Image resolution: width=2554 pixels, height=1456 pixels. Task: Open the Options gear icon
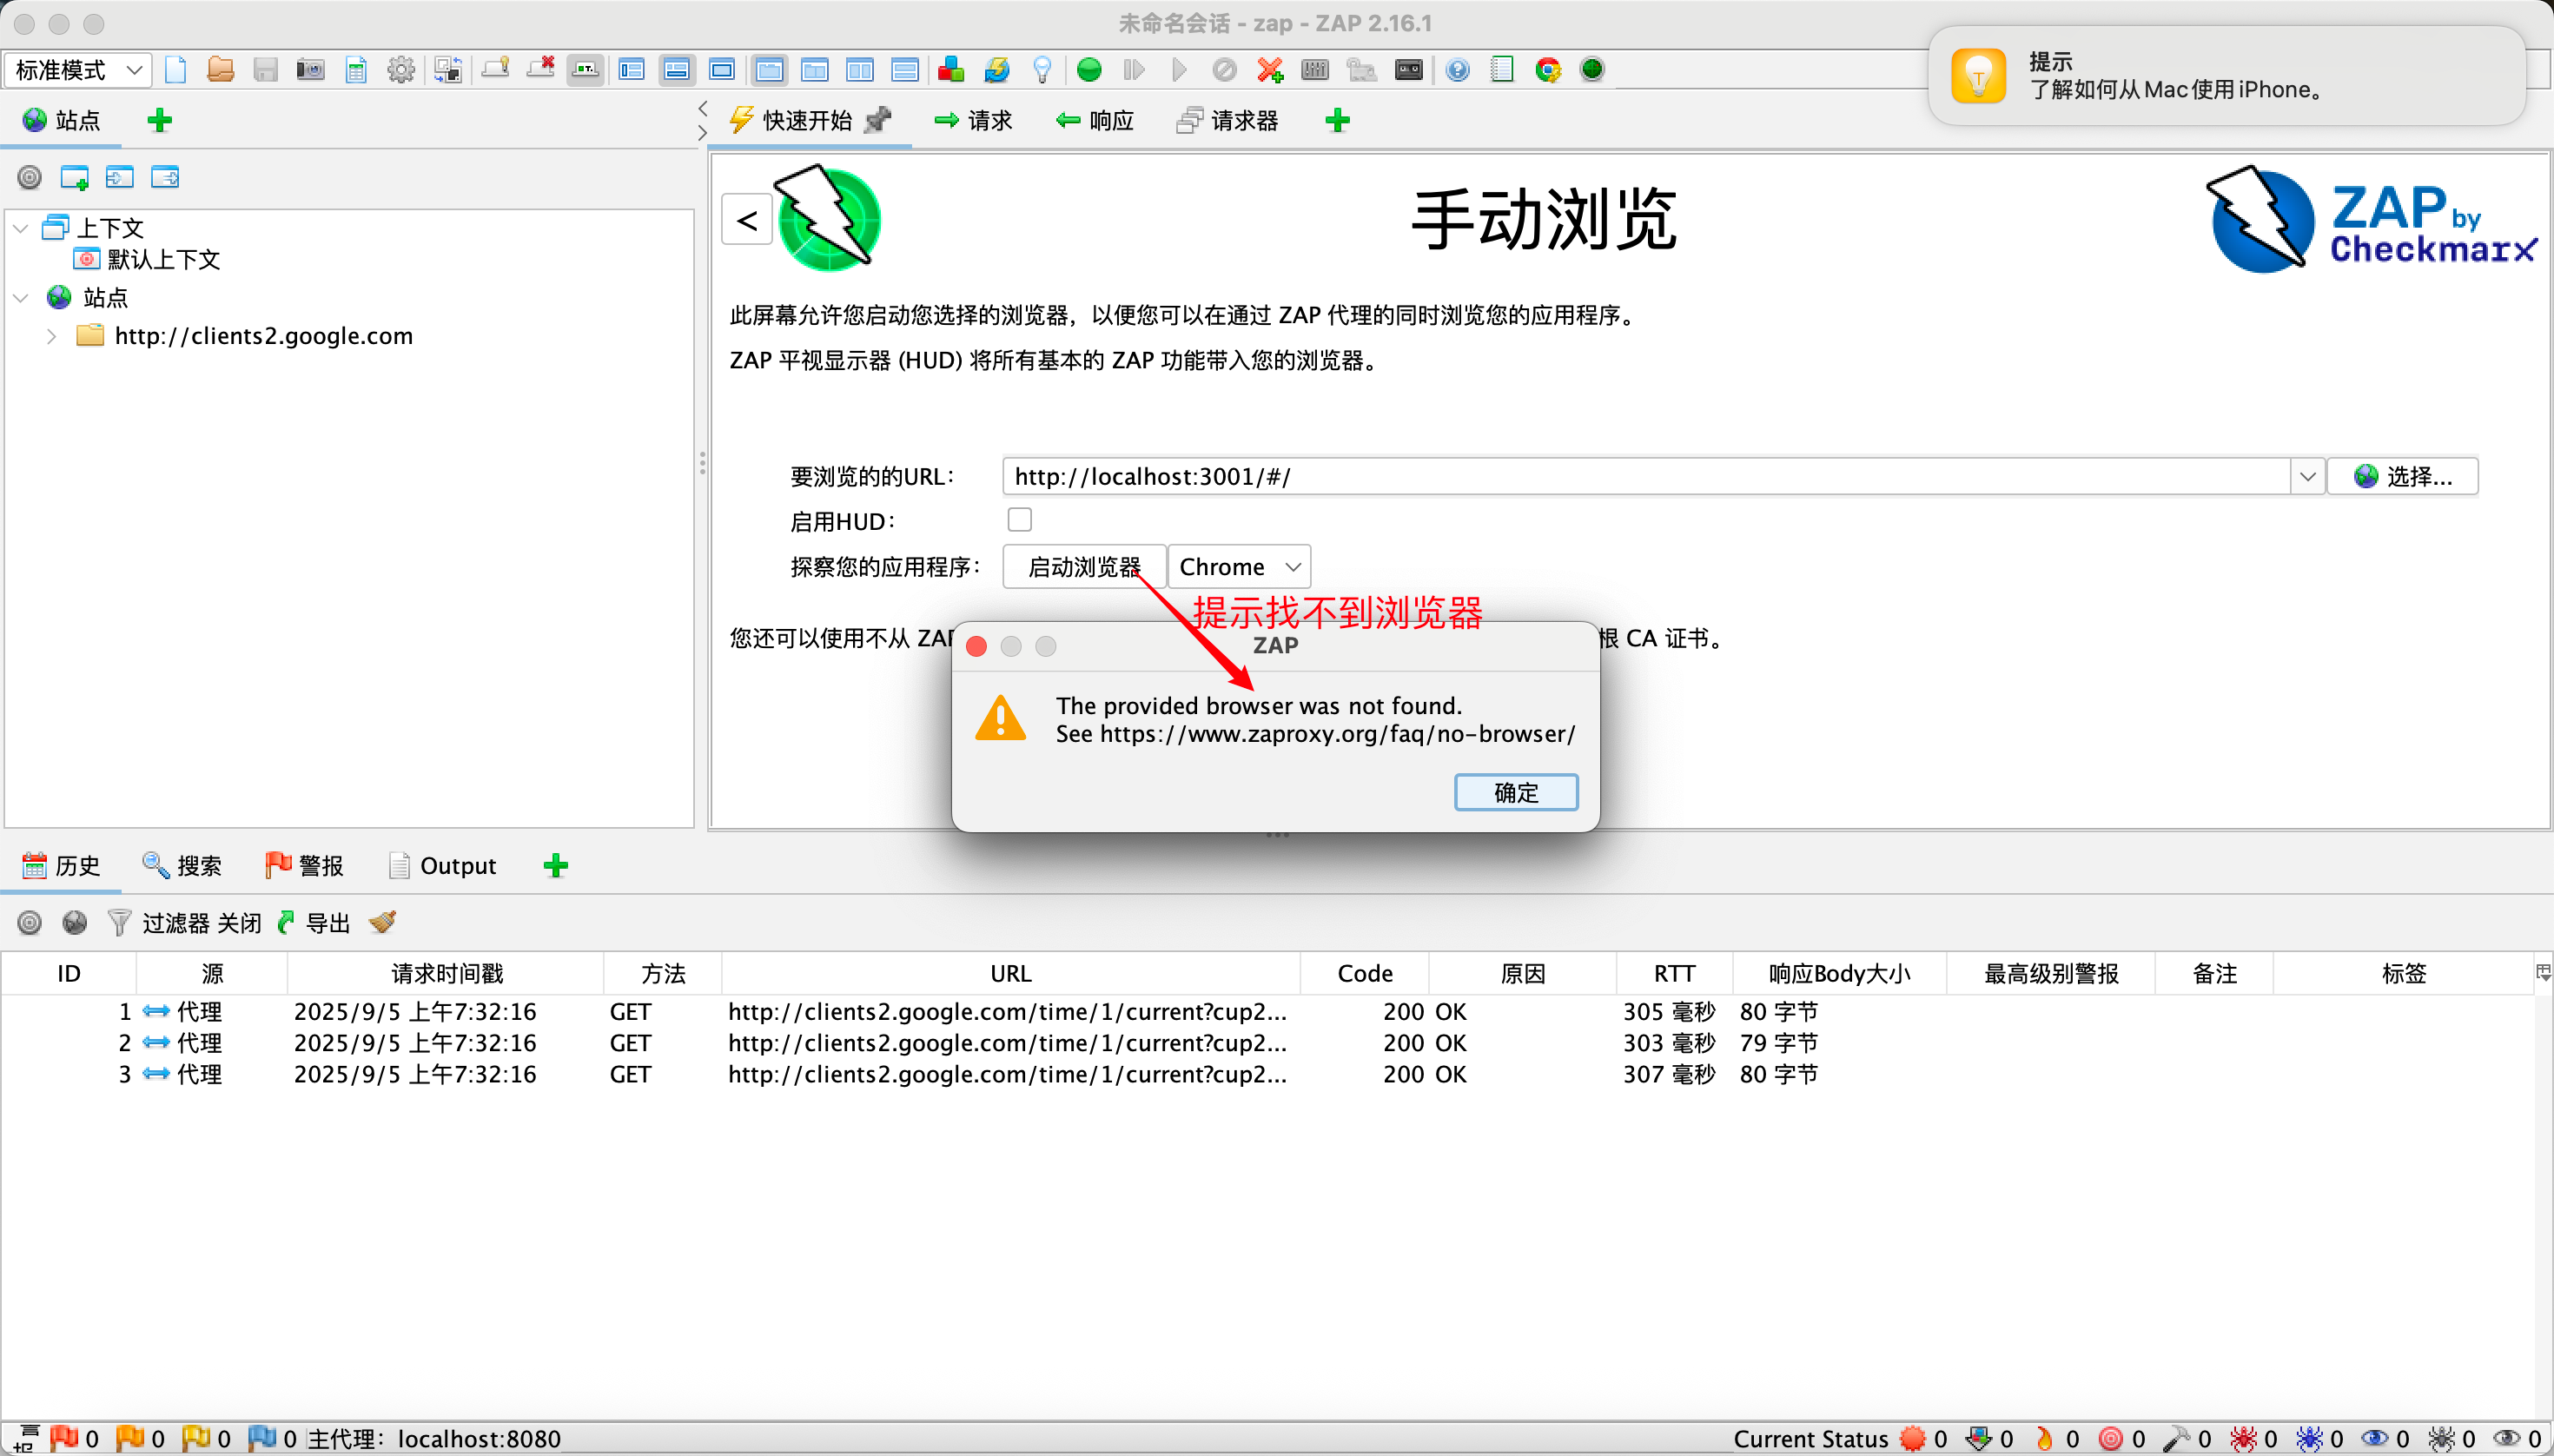tap(401, 70)
